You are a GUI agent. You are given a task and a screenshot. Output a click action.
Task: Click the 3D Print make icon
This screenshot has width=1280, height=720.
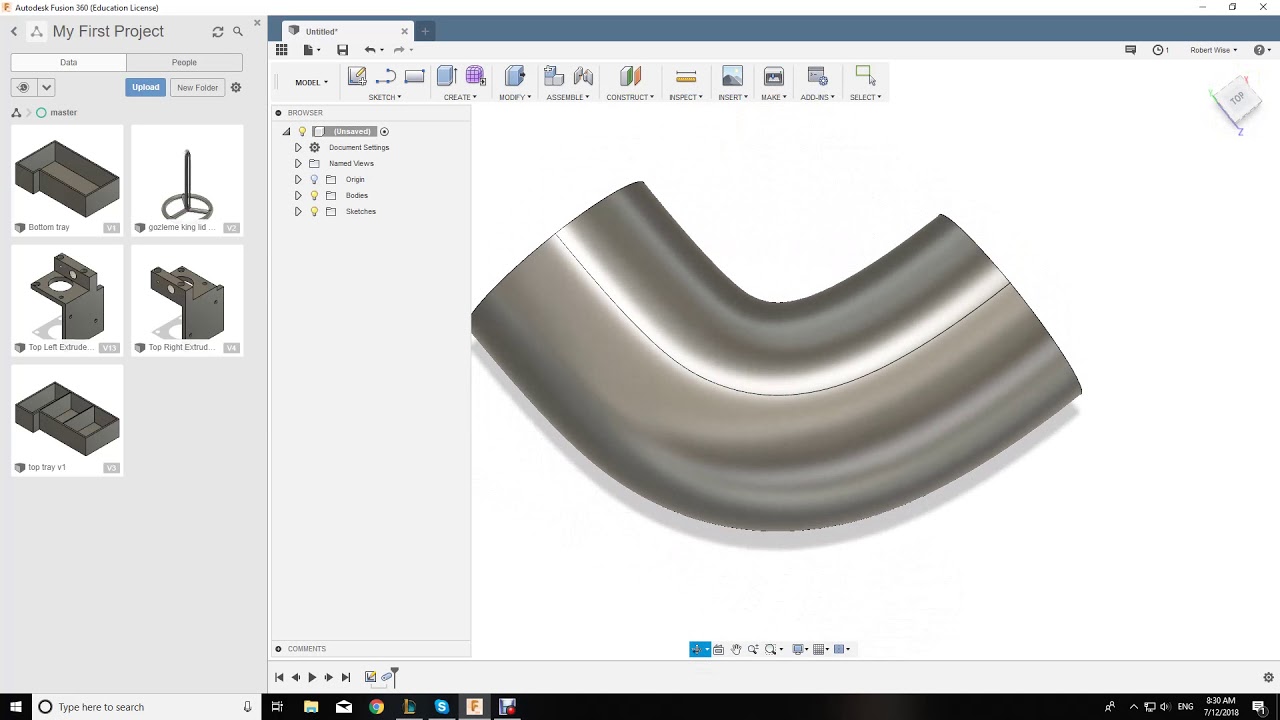click(x=773, y=76)
